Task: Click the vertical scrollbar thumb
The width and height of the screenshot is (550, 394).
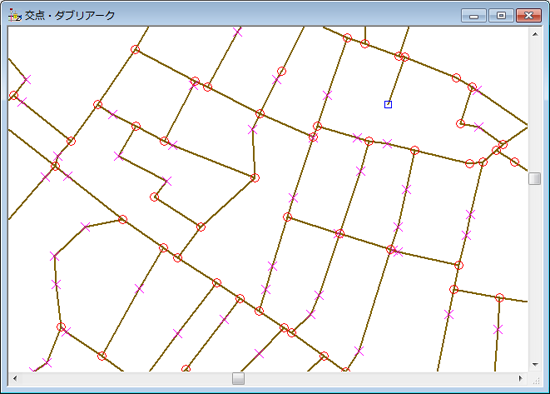Action: pyautogui.click(x=535, y=178)
